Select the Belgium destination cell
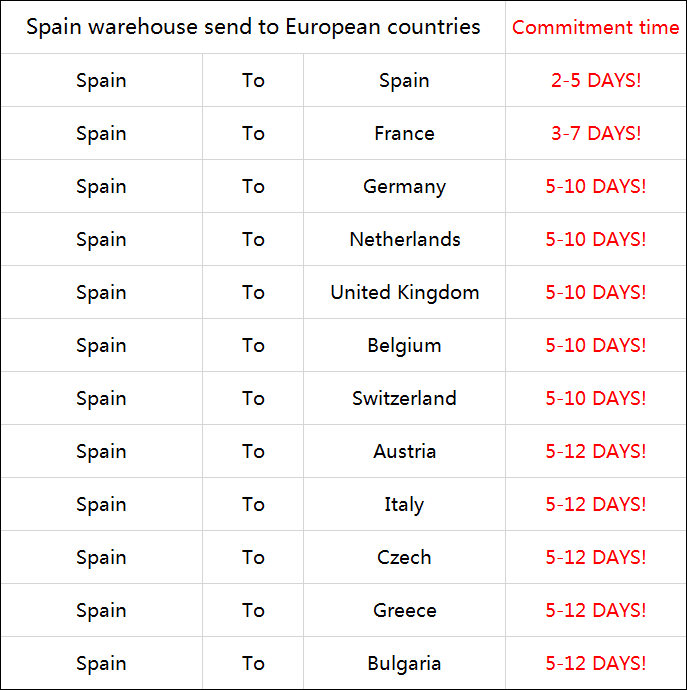This screenshot has width=687, height=690. [404, 345]
